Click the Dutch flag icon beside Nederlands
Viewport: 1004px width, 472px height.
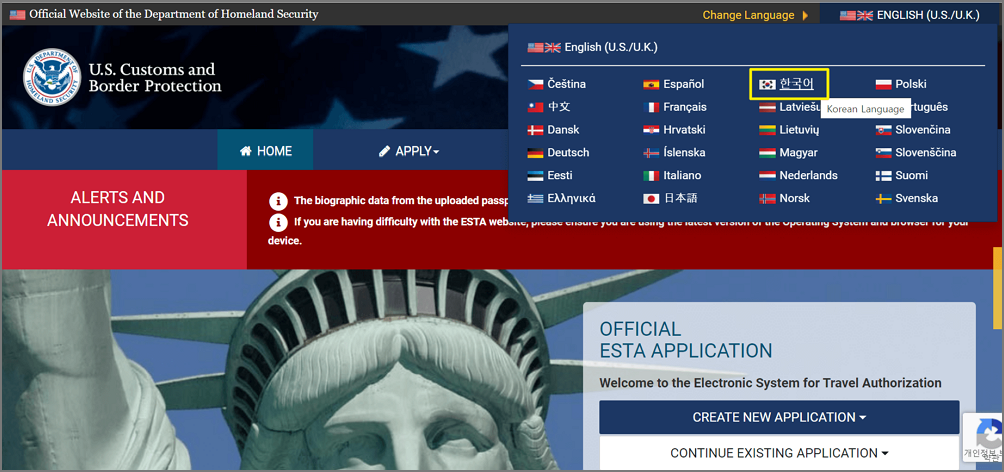(767, 175)
